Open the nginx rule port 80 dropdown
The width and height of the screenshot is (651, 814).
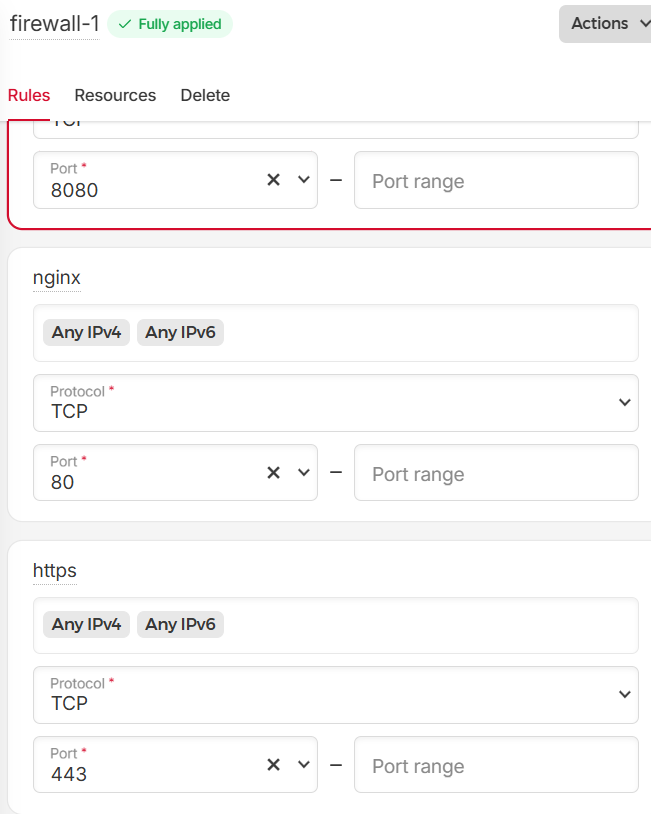point(304,472)
